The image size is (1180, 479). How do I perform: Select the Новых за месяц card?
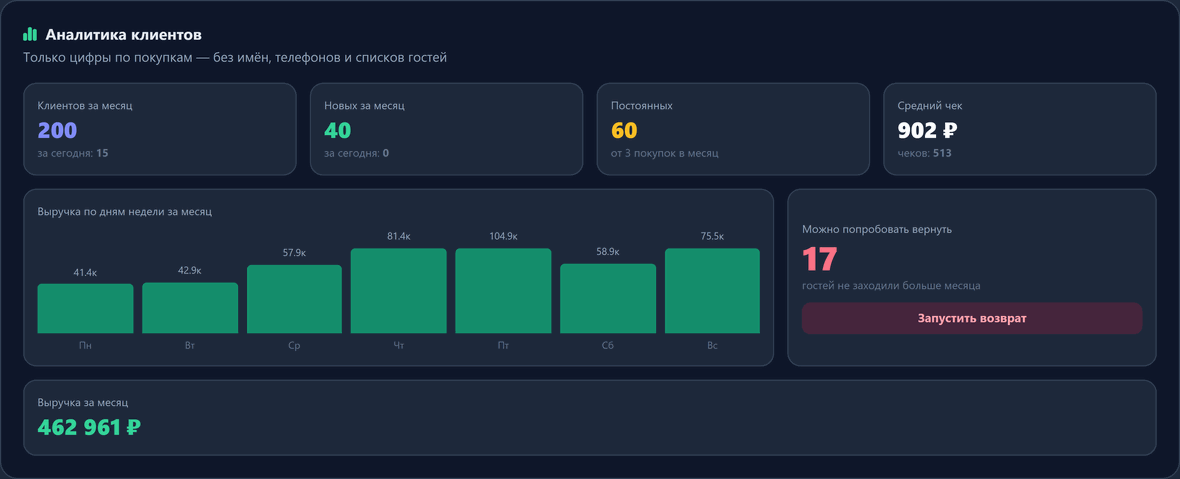(446, 129)
